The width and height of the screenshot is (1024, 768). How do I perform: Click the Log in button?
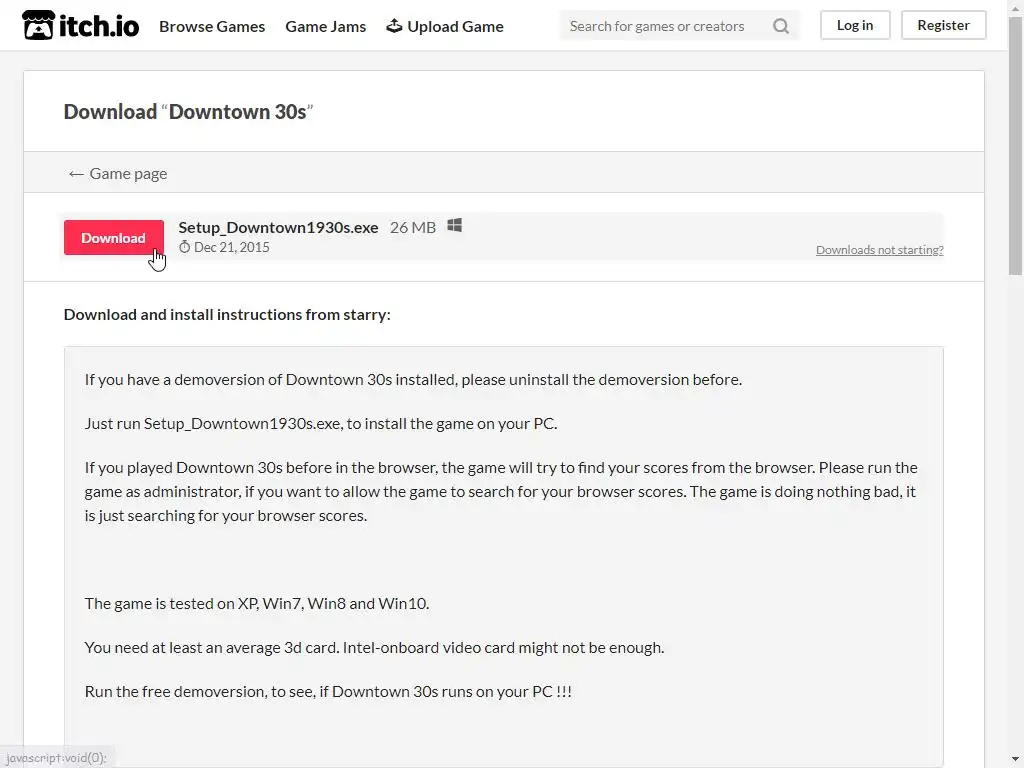click(854, 25)
